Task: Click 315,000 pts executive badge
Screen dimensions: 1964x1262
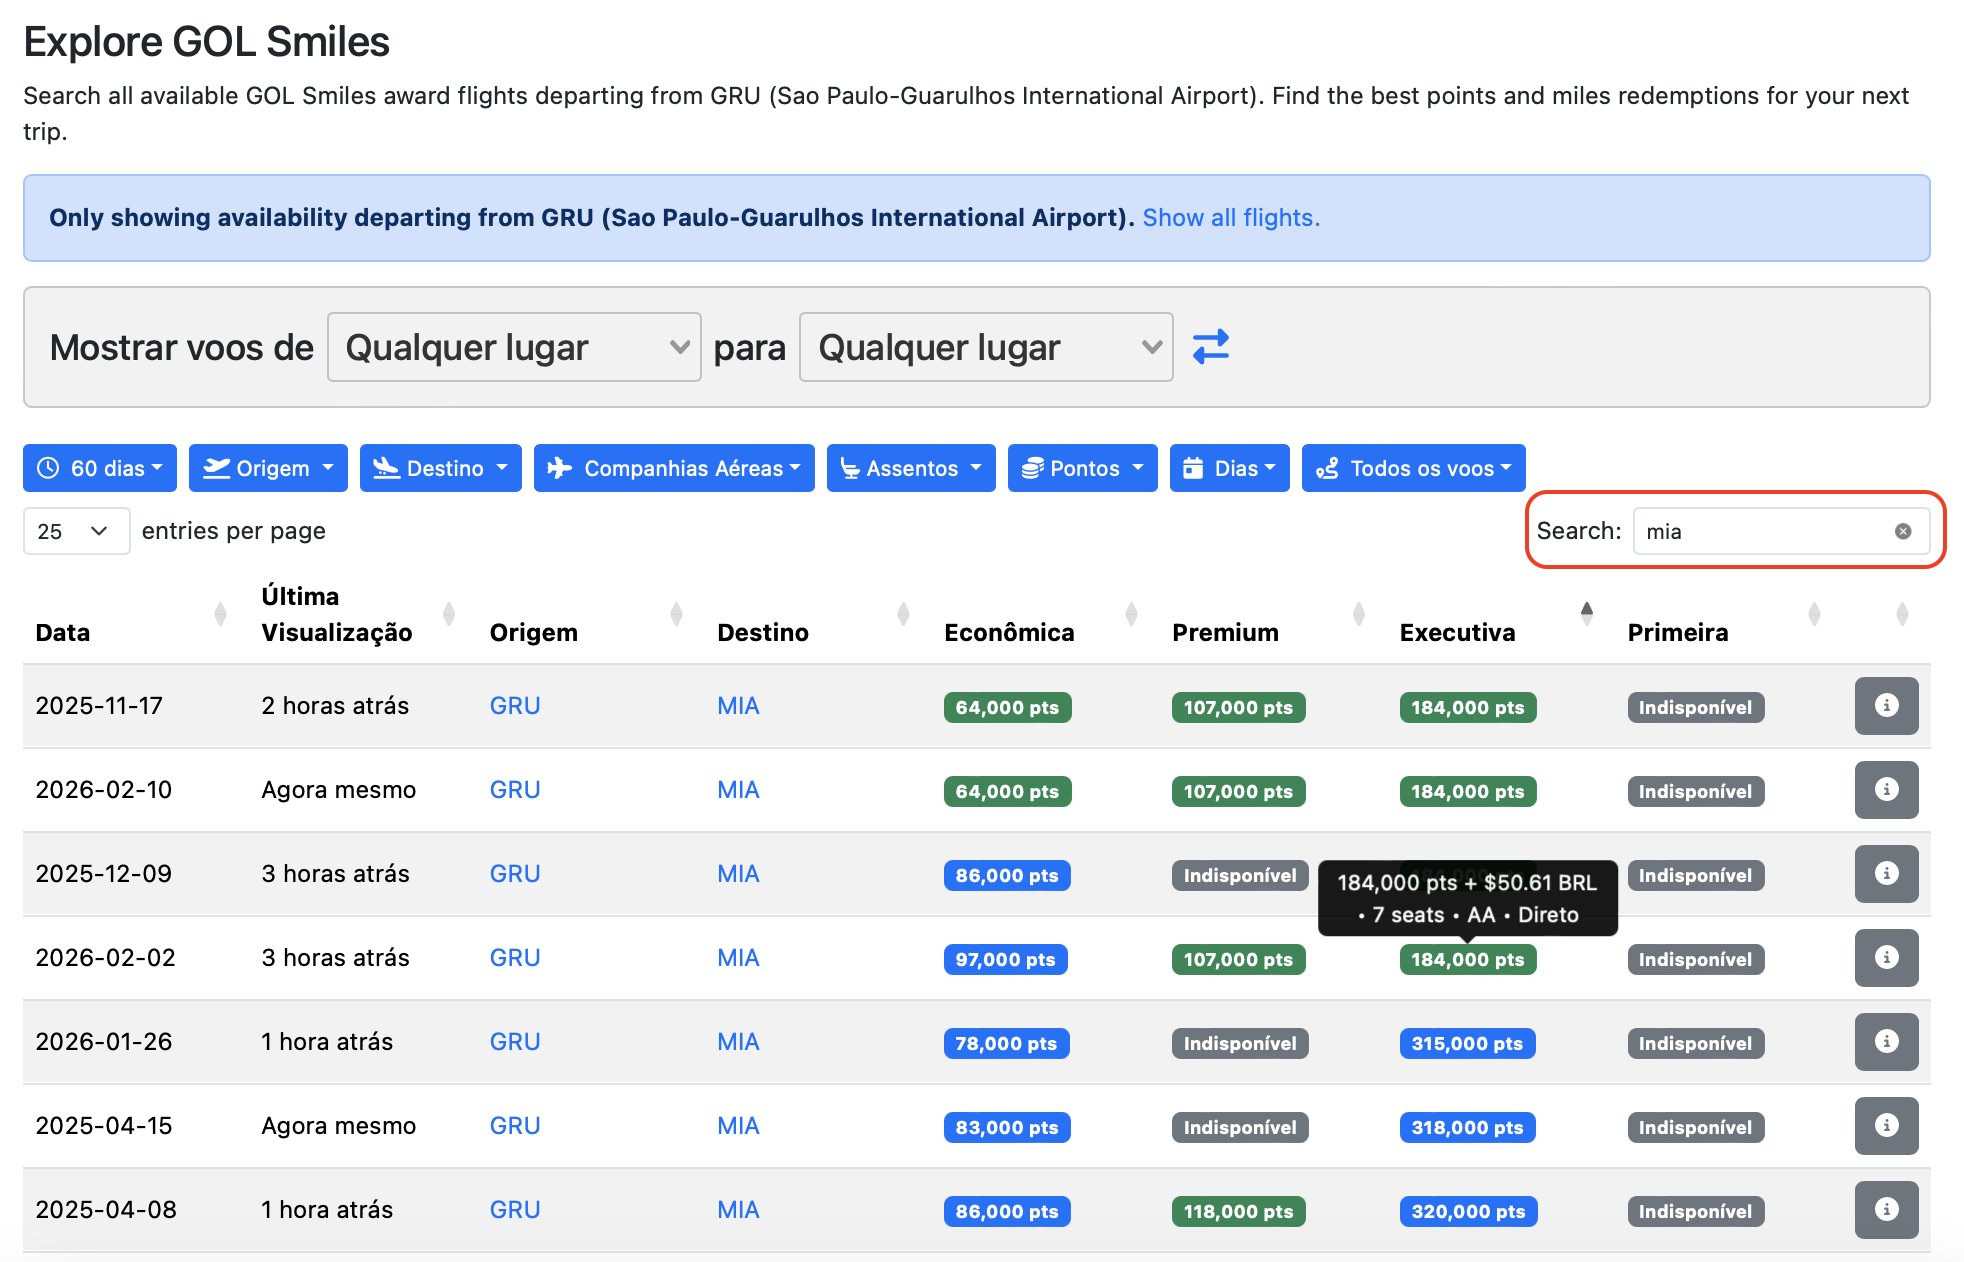Action: click(x=1467, y=1043)
